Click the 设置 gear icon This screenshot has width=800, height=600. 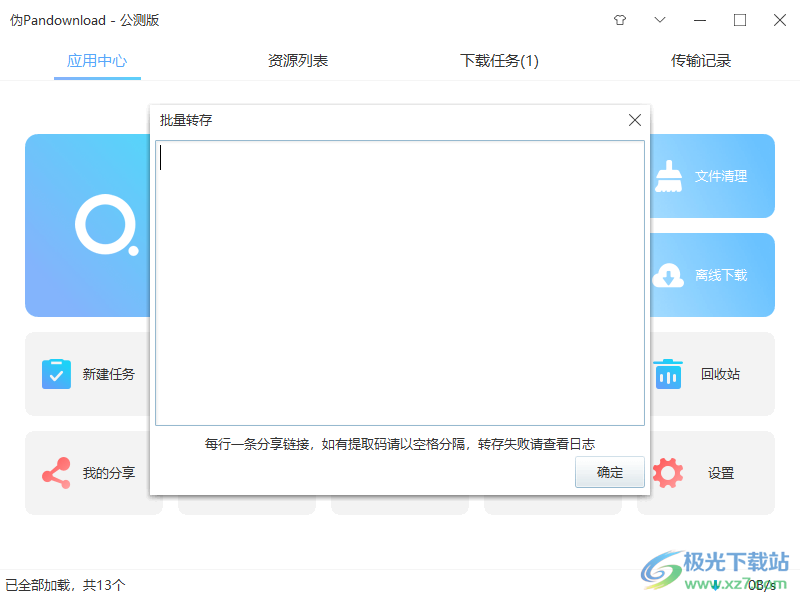[668, 473]
